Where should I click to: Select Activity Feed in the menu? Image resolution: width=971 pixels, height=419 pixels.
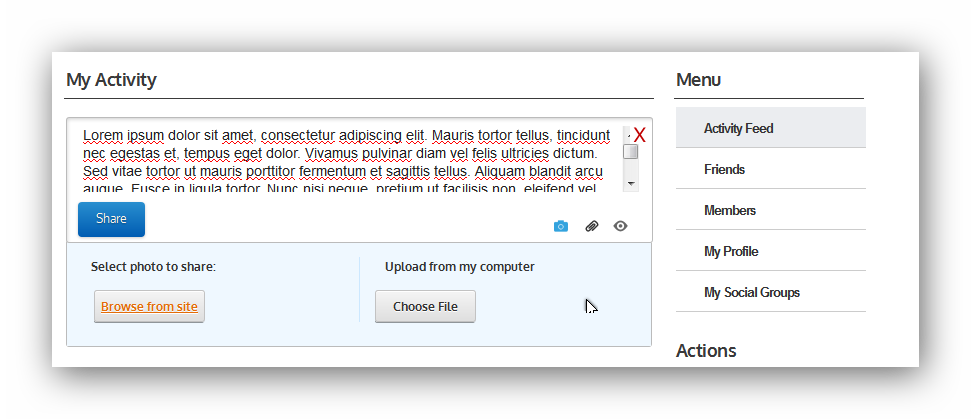click(x=770, y=127)
